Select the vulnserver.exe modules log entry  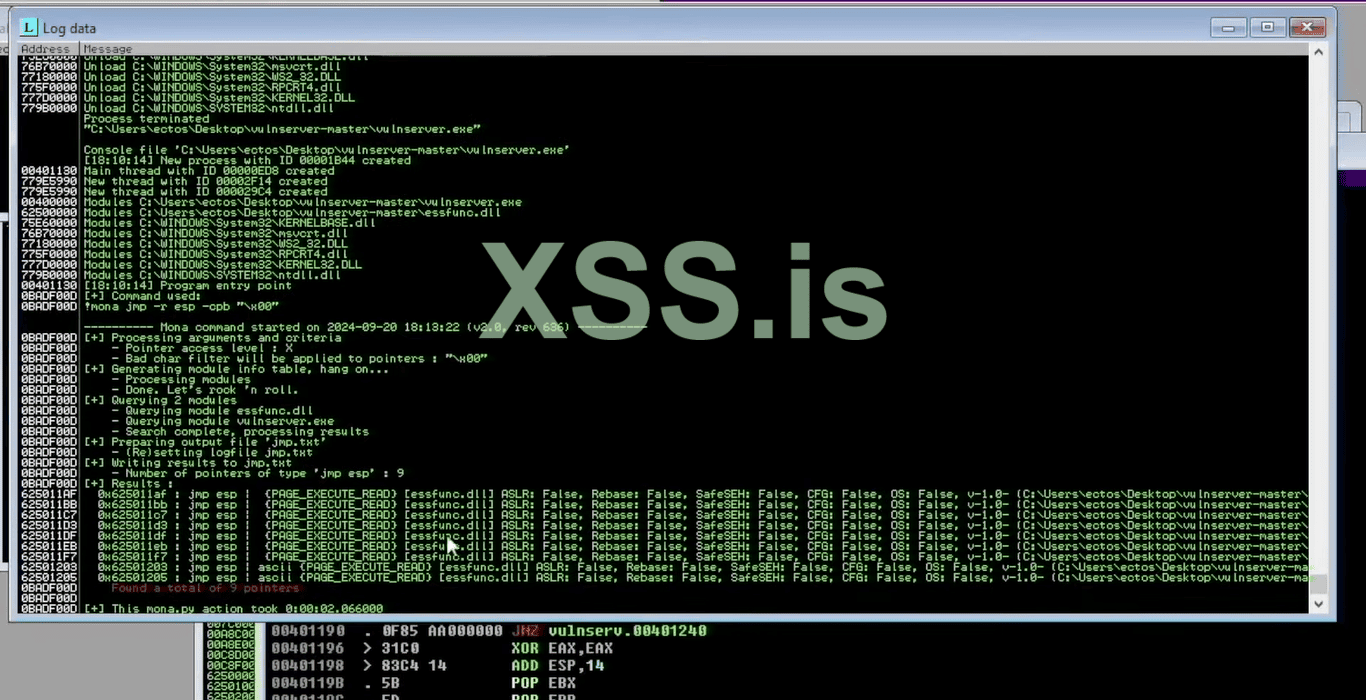pos(300,201)
